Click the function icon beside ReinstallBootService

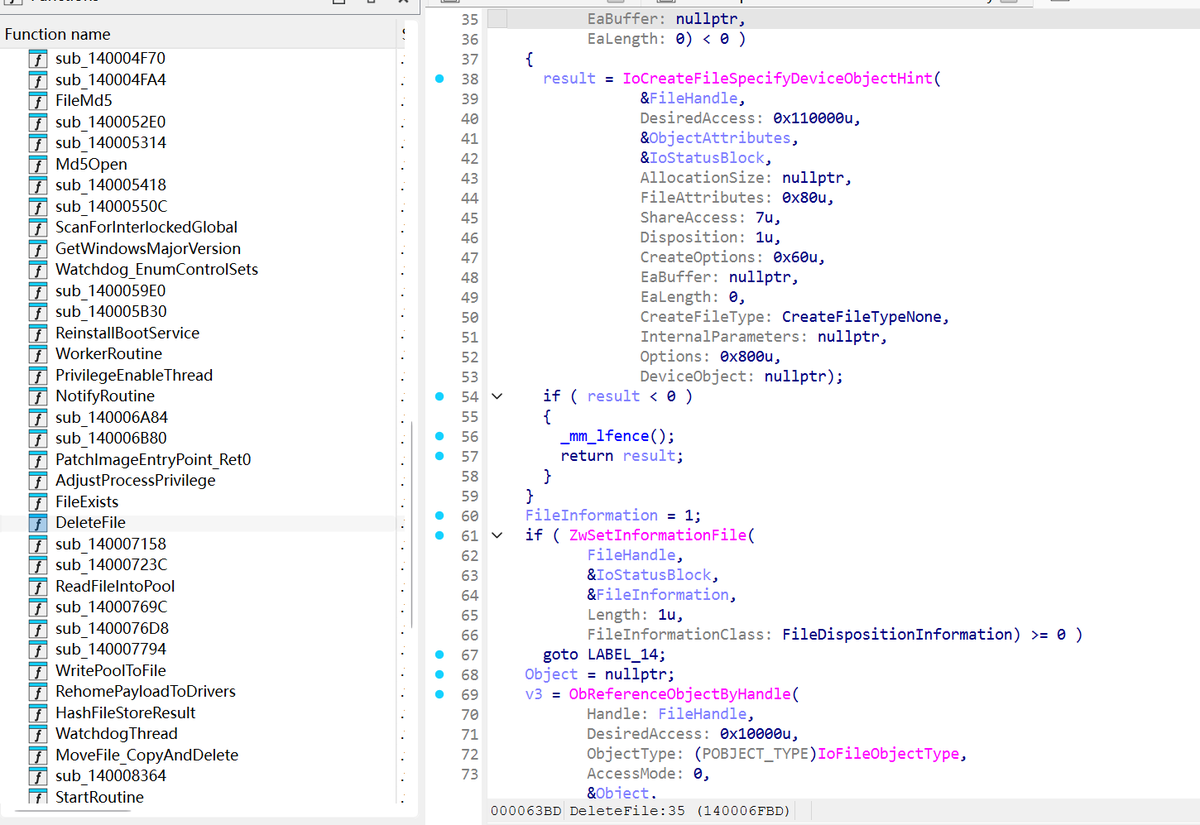38,333
